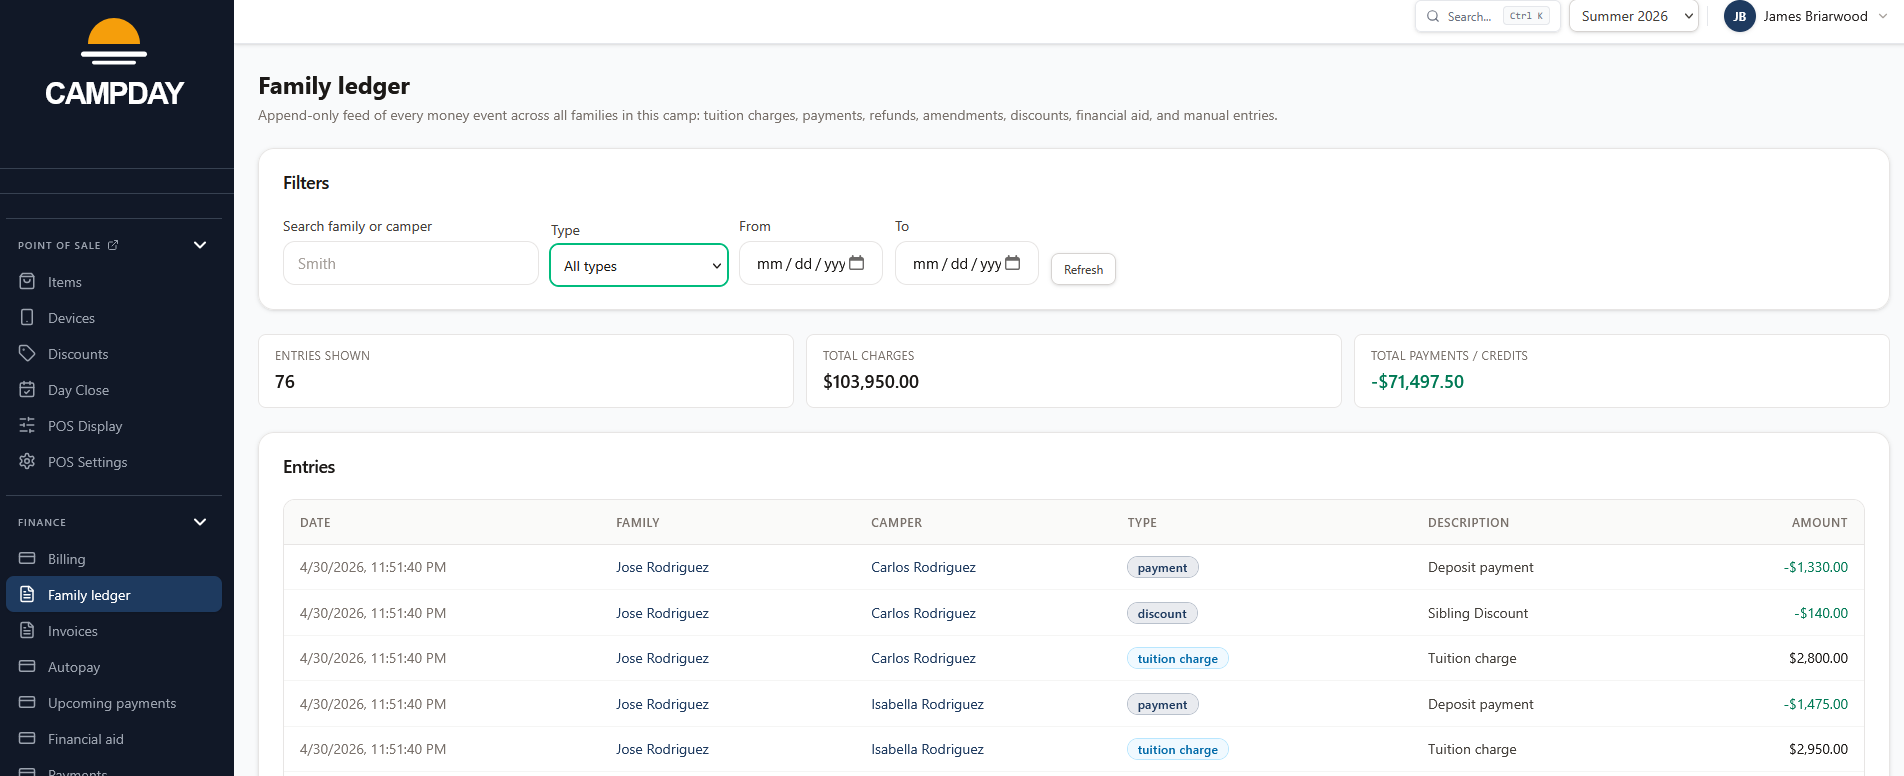Click the Items bag icon

pyautogui.click(x=27, y=282)
